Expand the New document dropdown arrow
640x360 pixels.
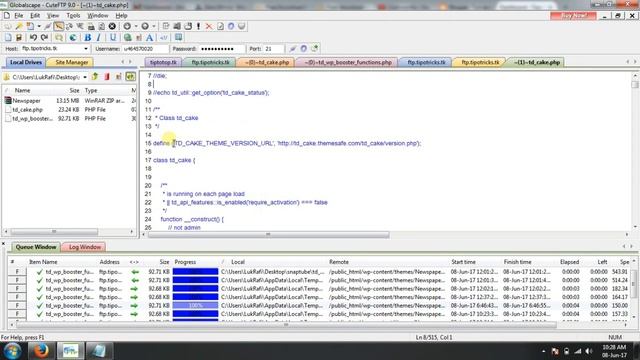(x=39, y=26)
